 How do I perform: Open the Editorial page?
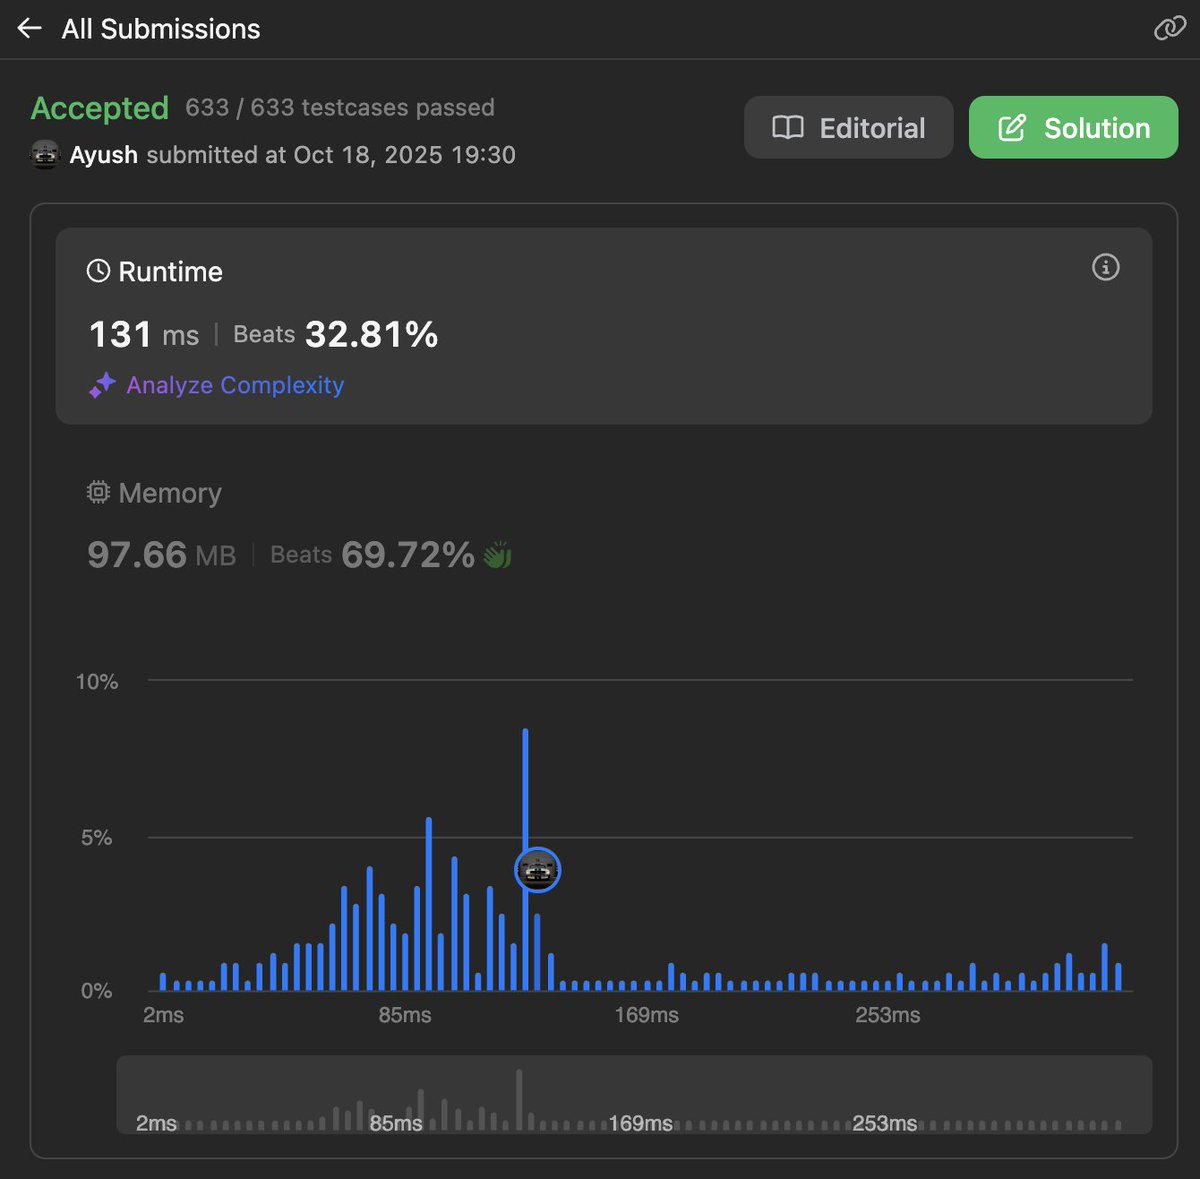[848, 127]
